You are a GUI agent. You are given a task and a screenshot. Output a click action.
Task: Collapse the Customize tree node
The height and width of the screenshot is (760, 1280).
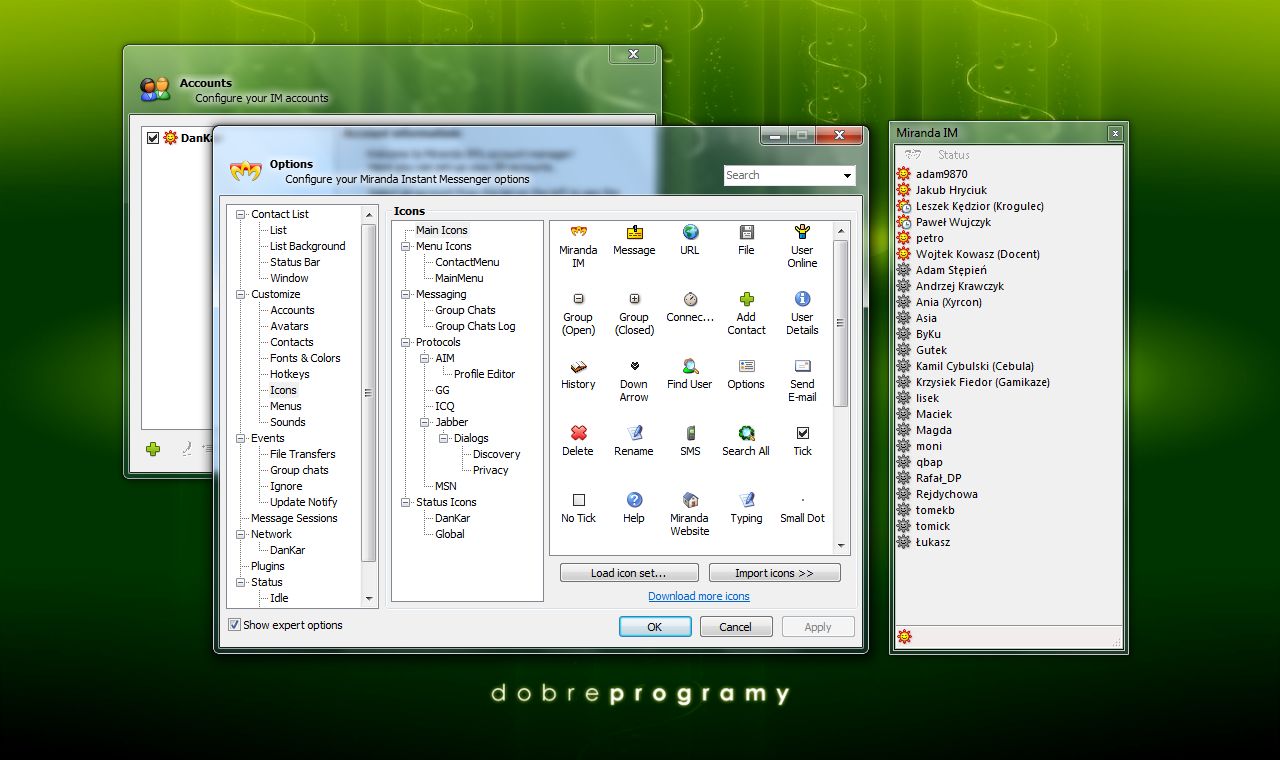241,294
